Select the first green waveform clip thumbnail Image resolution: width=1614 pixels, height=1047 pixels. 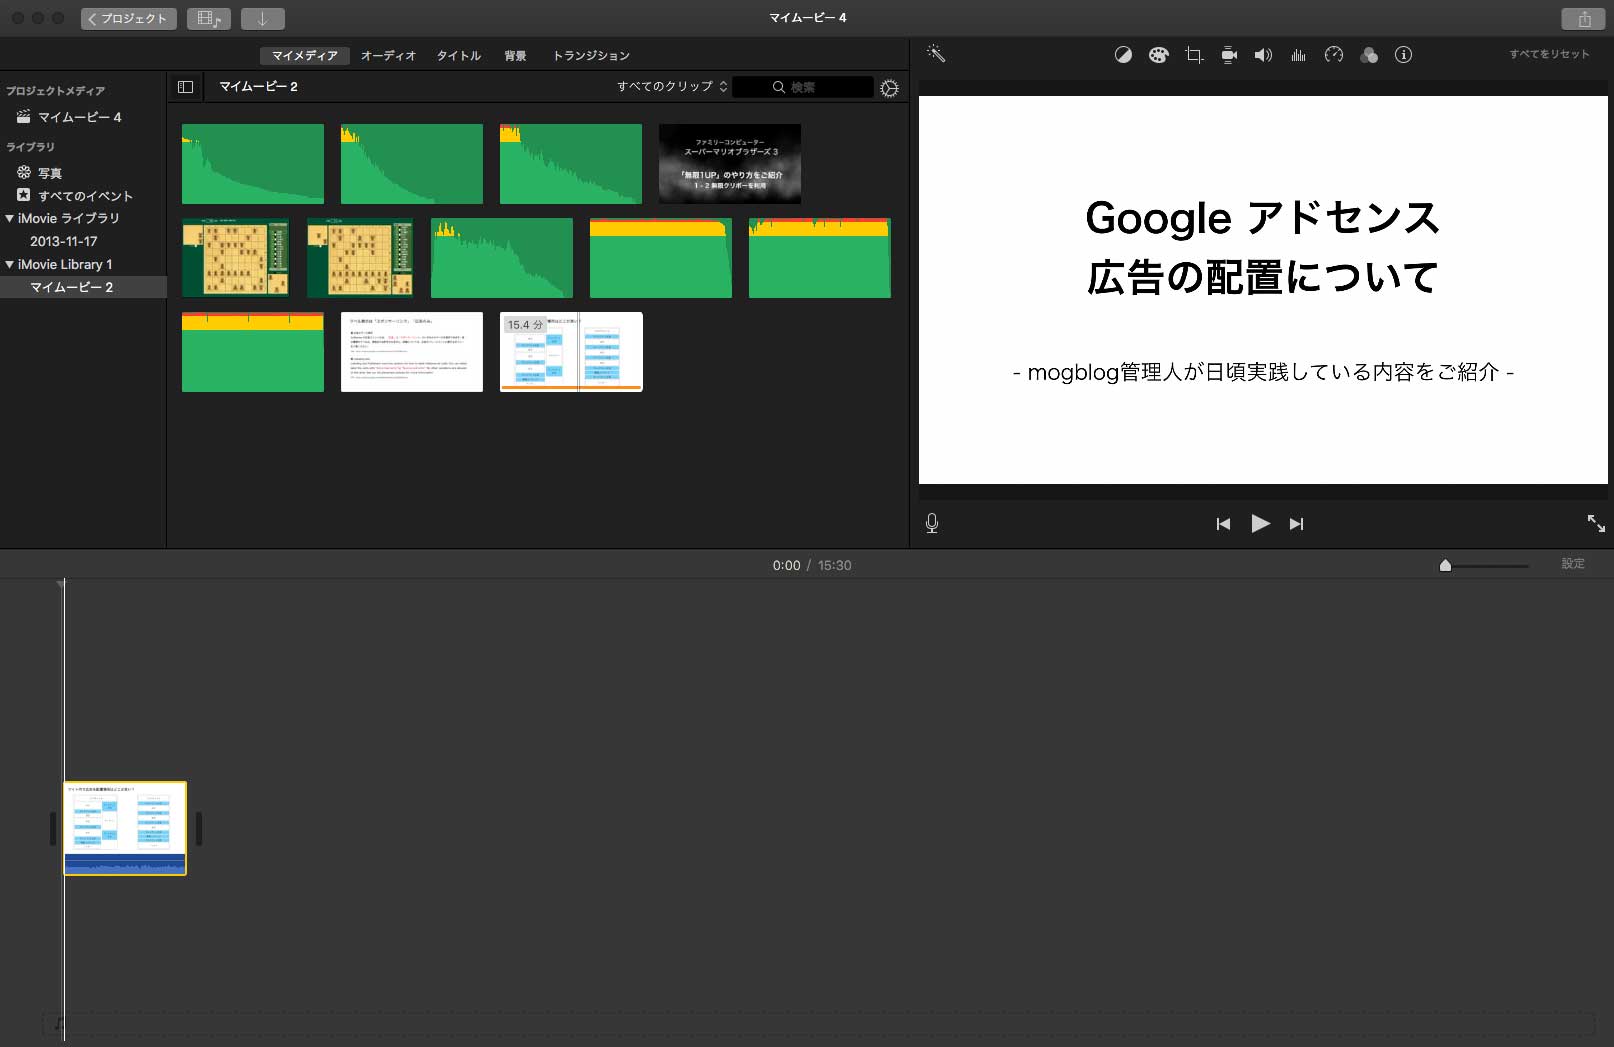253,164
